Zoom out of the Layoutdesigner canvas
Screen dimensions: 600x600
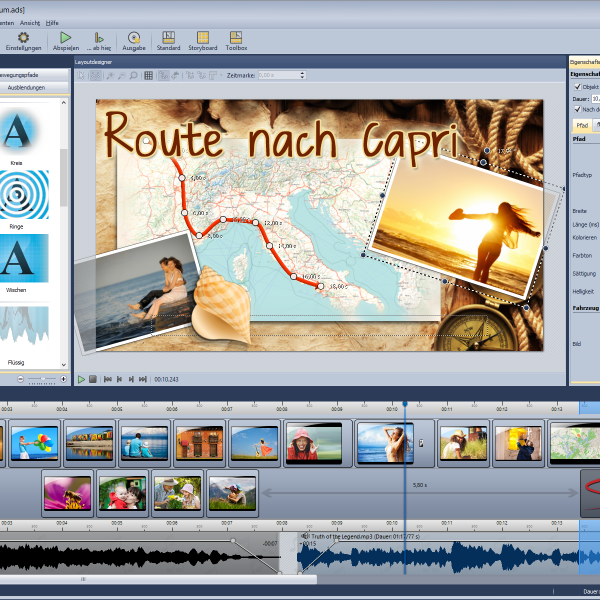tap(122, 75)
